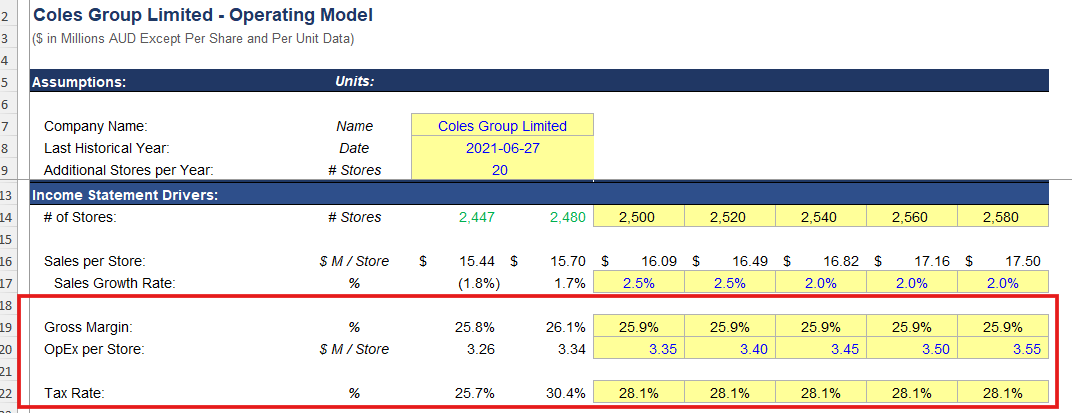Select the 2,520 stores cell
Screen dimensions: 1072x413
729,217
